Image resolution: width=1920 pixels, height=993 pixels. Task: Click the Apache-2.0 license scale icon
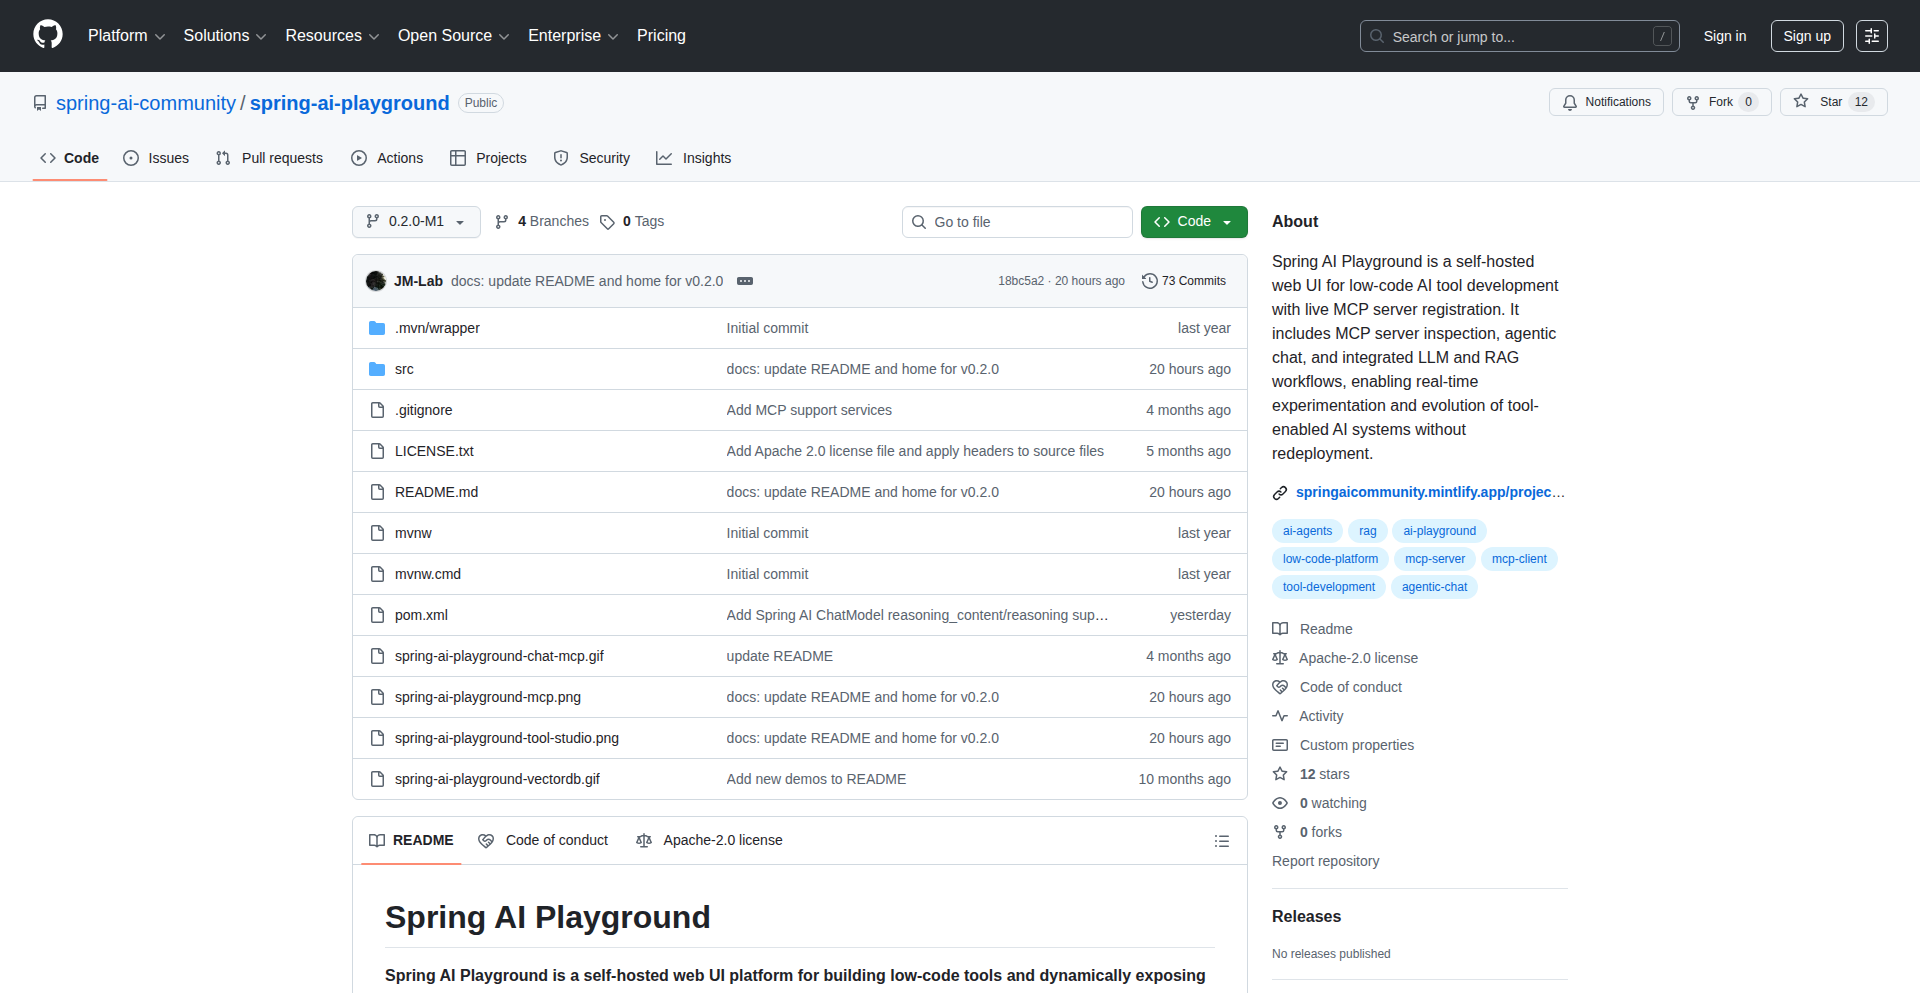[x=1280, y=658]
